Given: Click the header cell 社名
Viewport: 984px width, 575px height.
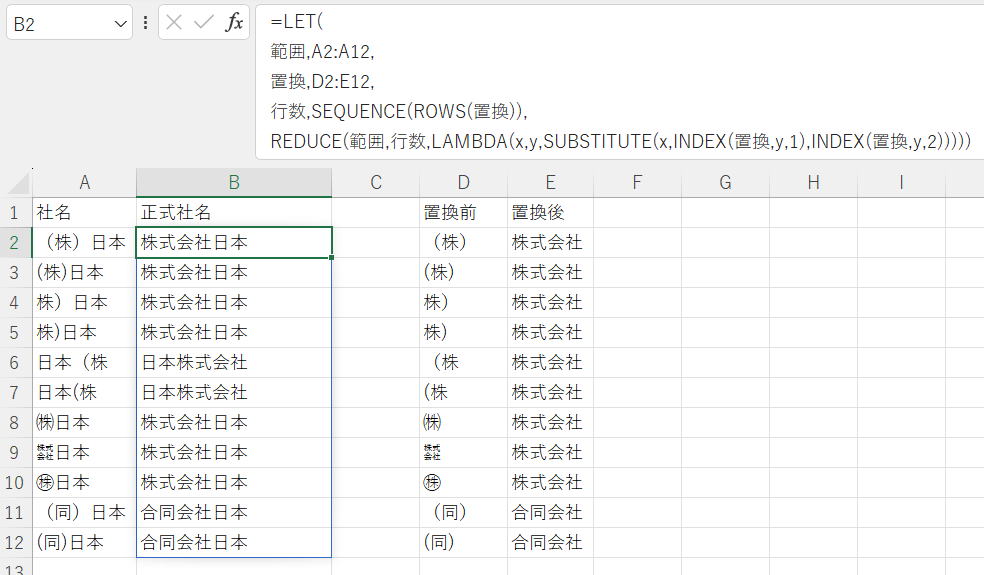Looking at the screenshot, I should click(x=84, y=213).
